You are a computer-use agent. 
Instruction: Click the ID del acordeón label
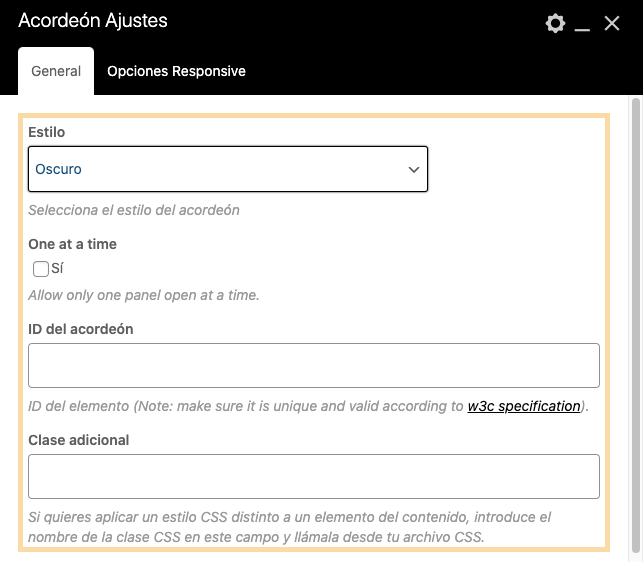tap(80, 328)
